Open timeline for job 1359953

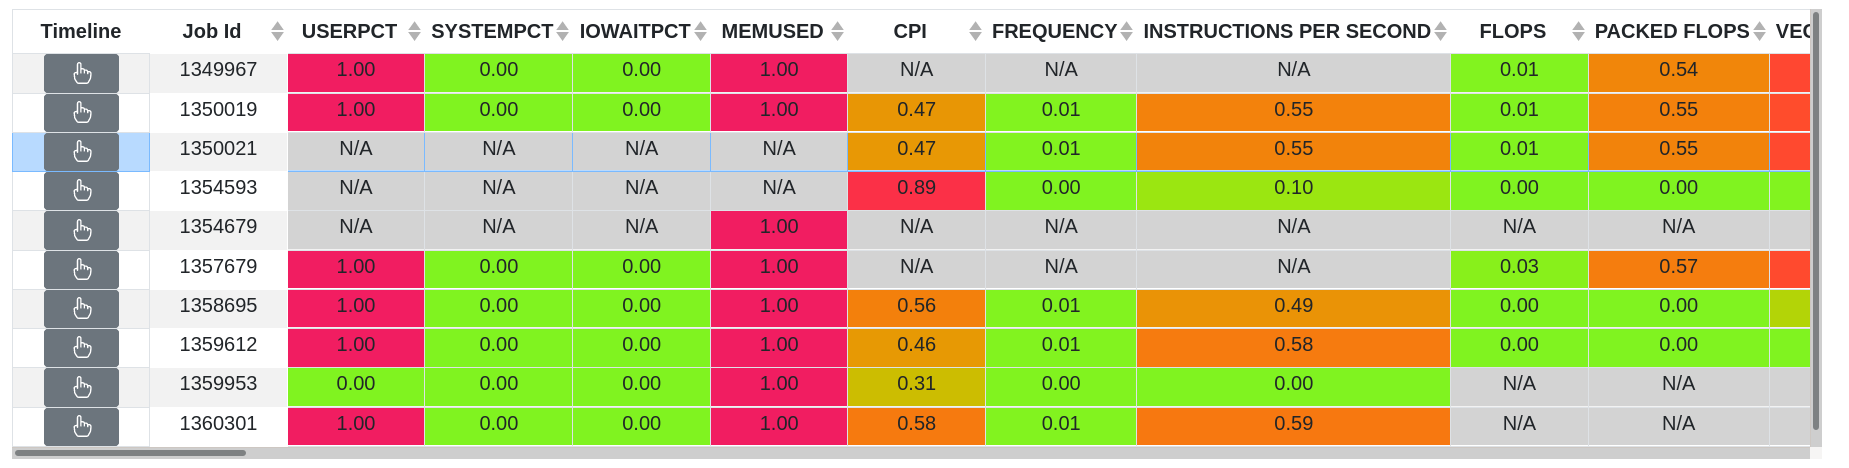tap(81, 387)
